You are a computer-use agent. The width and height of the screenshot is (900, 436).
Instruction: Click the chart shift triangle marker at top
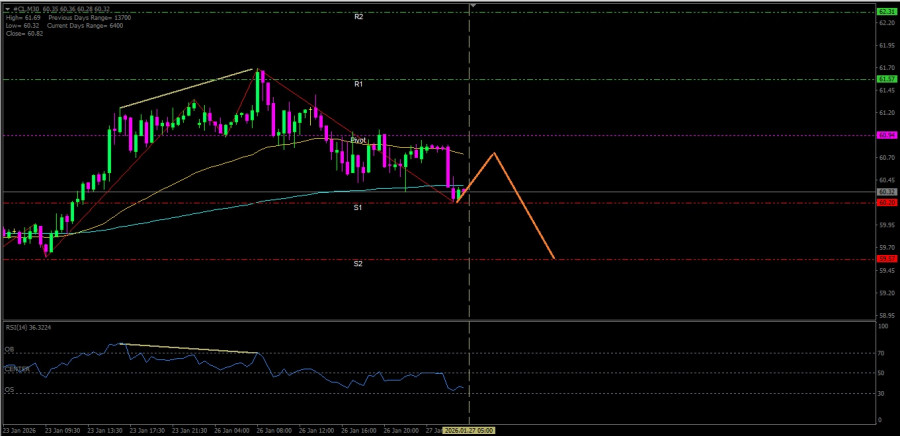[471, 8]
